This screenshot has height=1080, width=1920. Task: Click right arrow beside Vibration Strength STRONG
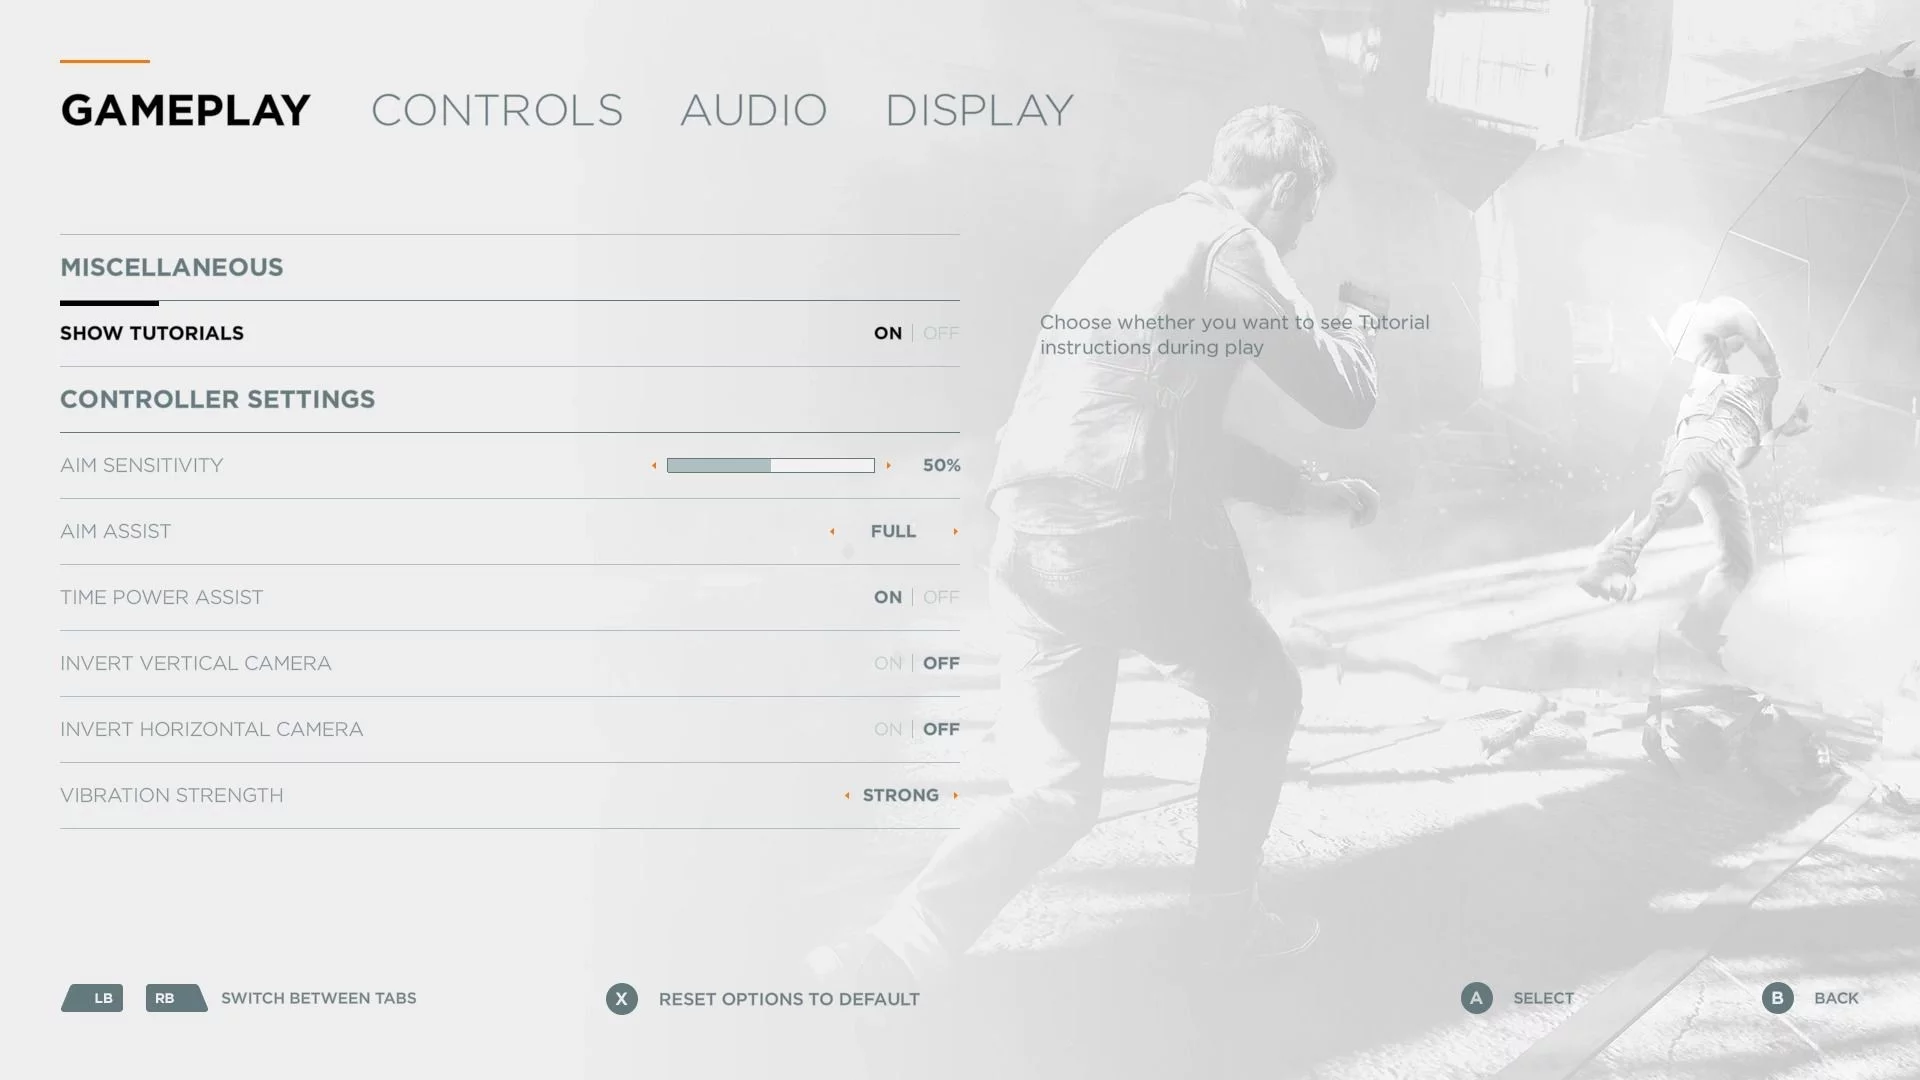pyautogui.click(x=956, y=795)
